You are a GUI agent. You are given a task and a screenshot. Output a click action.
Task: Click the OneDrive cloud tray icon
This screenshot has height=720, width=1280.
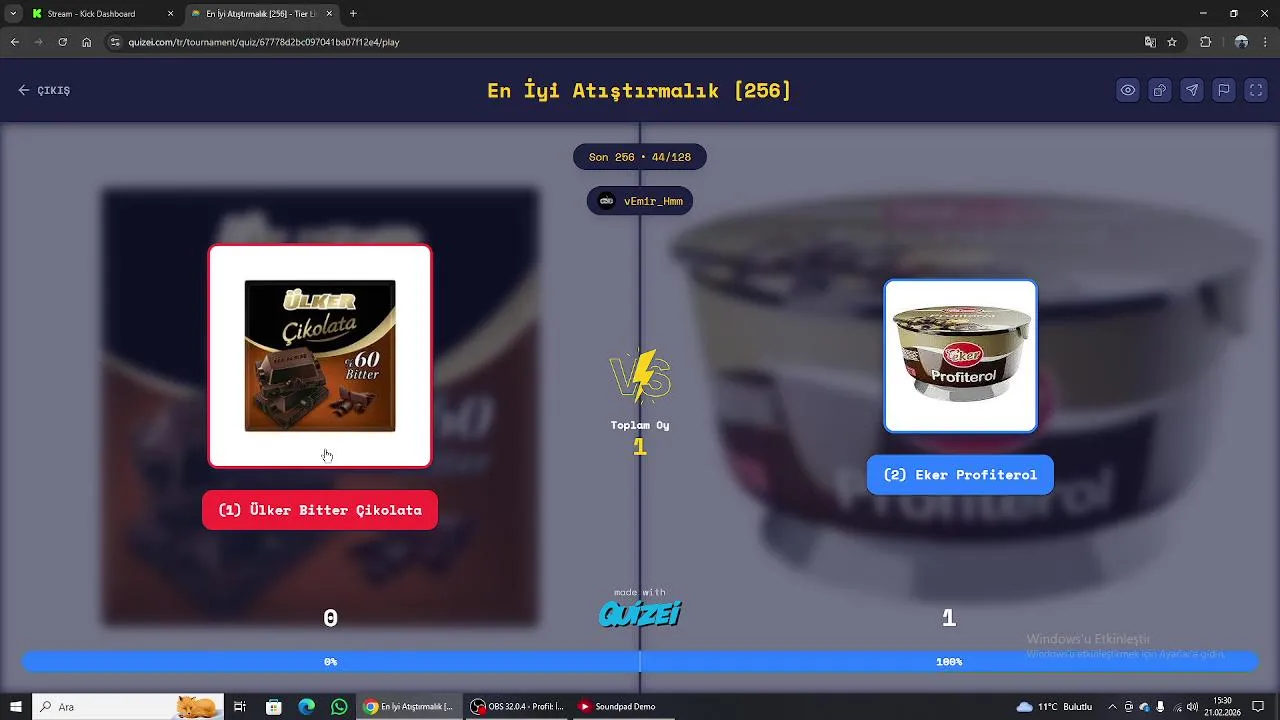[x=1145, y=707]
